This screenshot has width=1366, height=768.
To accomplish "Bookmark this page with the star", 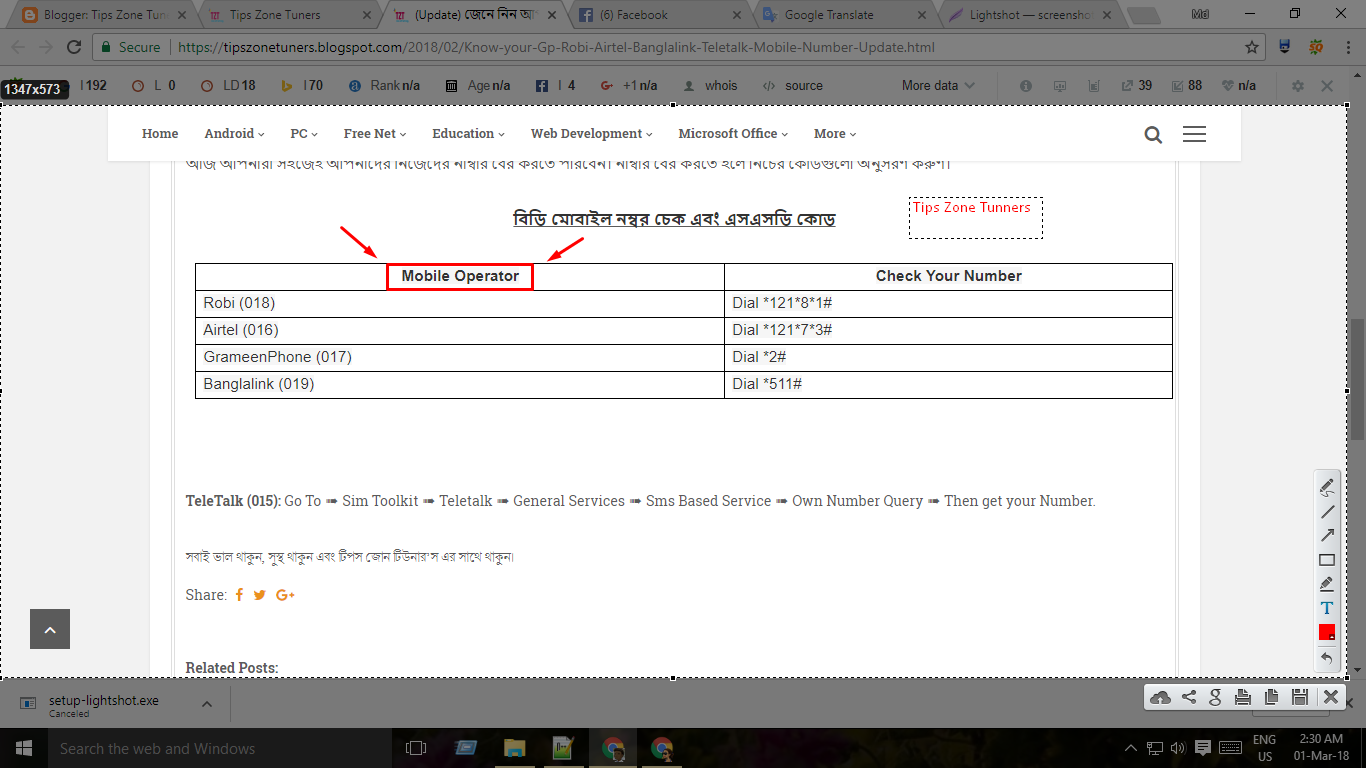I will pos(1251,47).
